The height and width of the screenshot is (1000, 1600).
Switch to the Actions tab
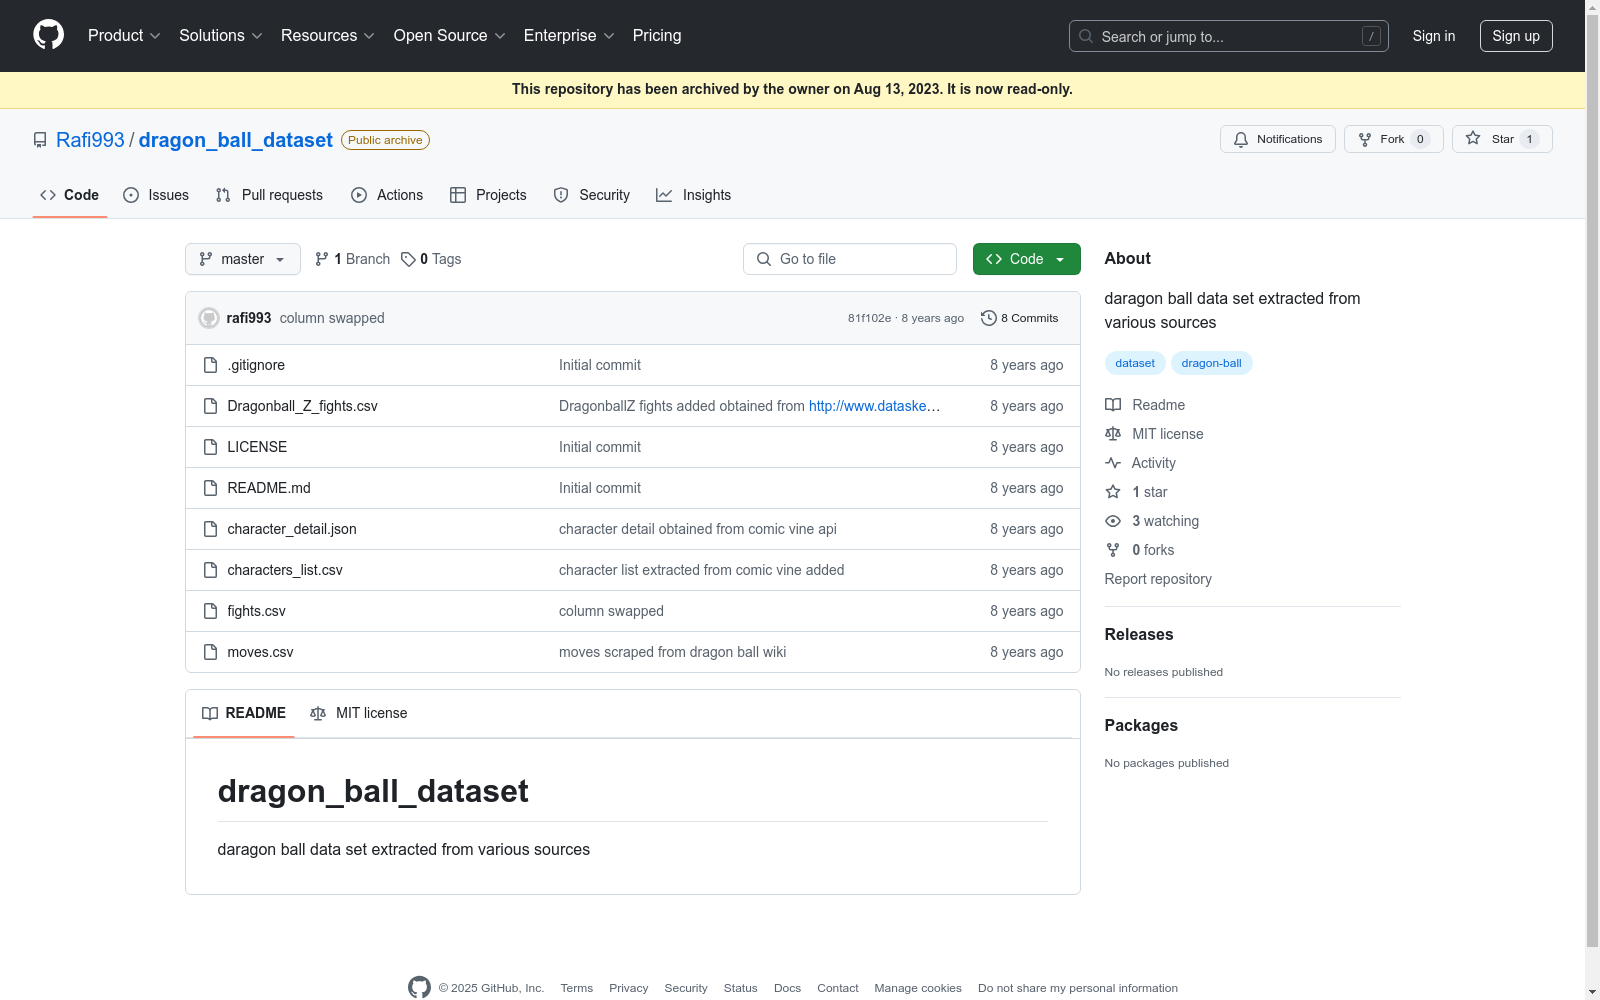coord(387,195)
